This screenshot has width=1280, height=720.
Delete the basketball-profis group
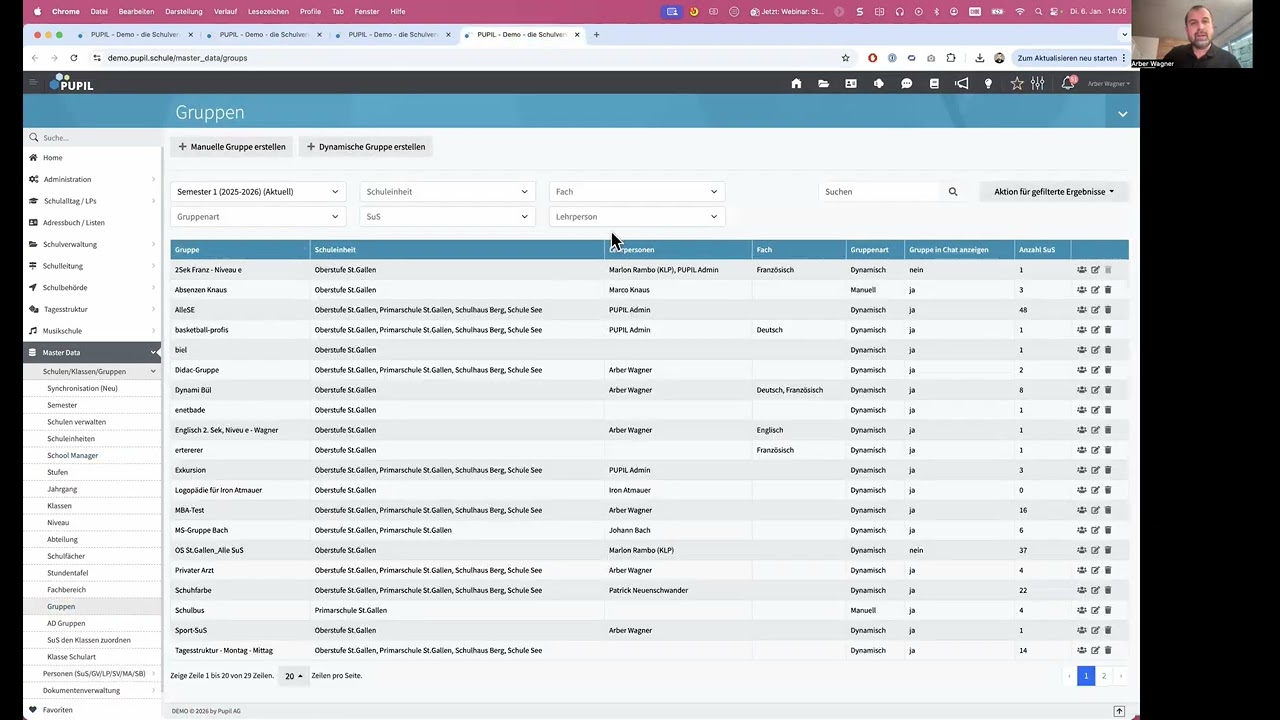1108,330
